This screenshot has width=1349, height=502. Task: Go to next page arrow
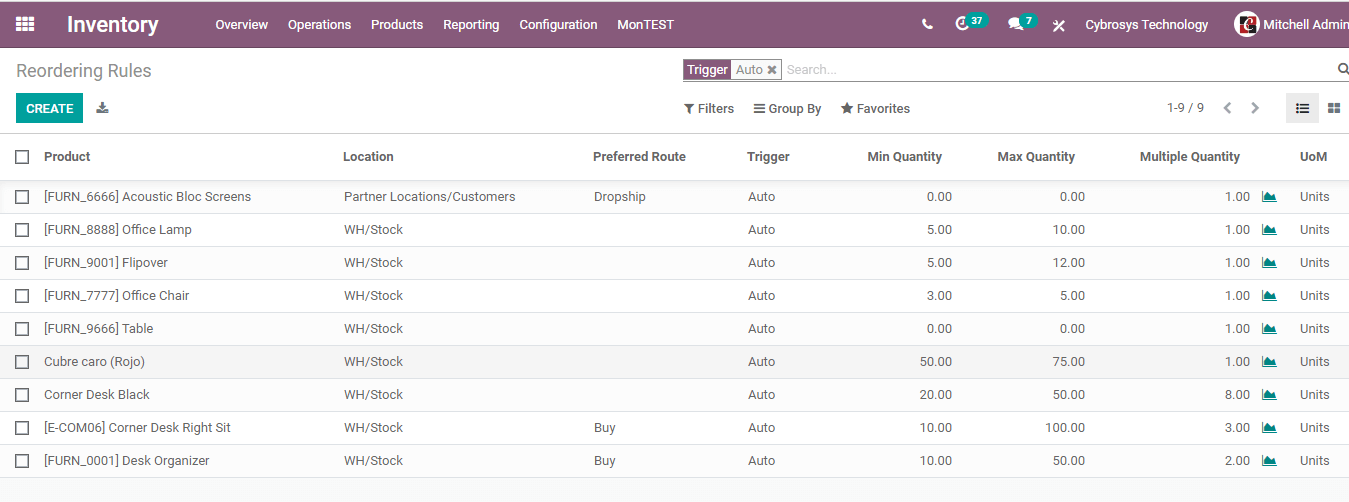click(x=1255, y=108)
